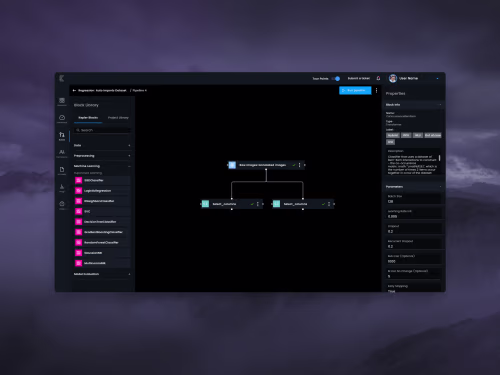This screenshot has width=500, height=375.
Task: Click the notification bell icon
Action: click(378, 78)
